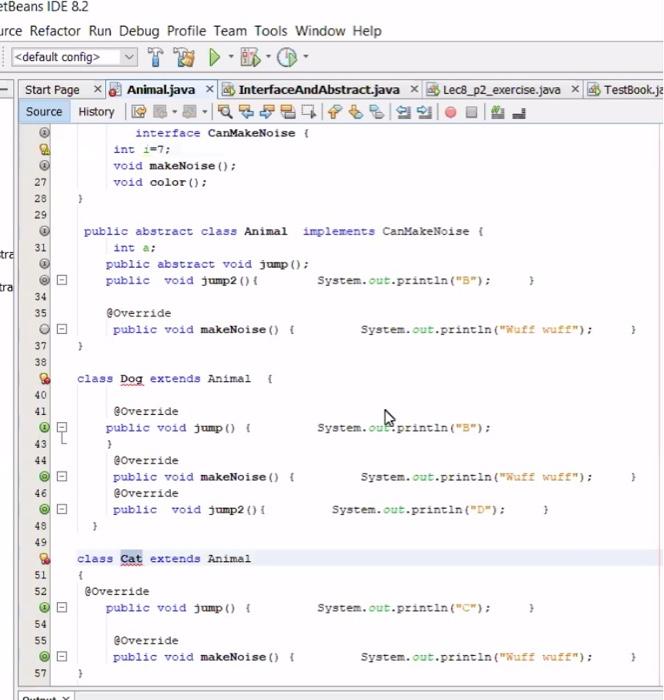This screenshot has width=664, height=700.
Task: Open the Run menu
Action: click(x=100, y=31)
